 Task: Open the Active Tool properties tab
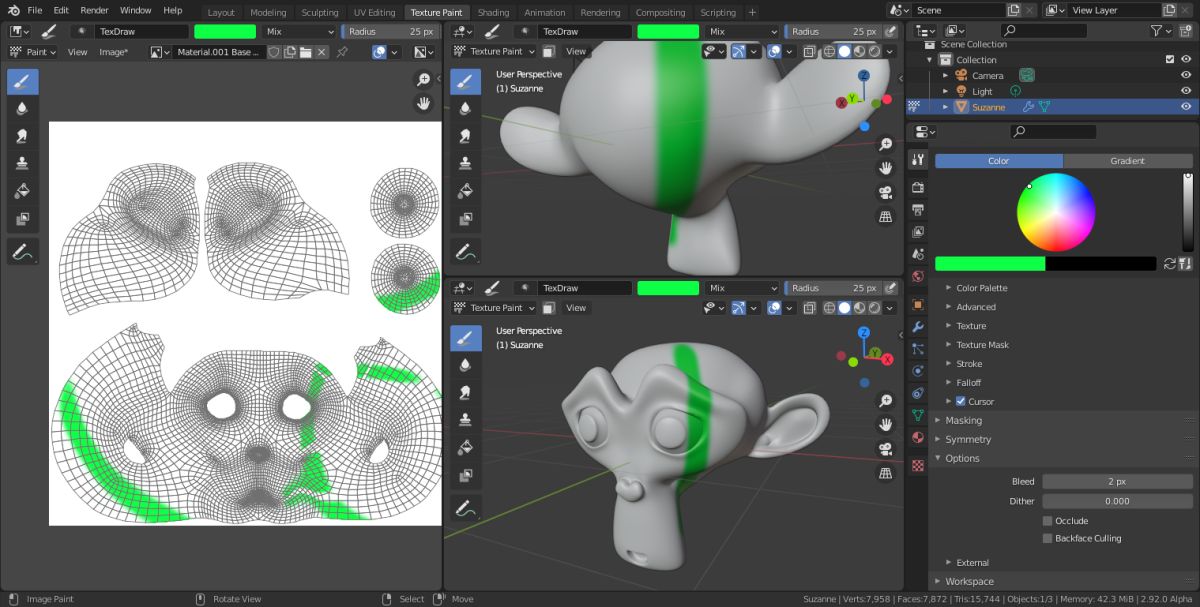pos(918,160)
